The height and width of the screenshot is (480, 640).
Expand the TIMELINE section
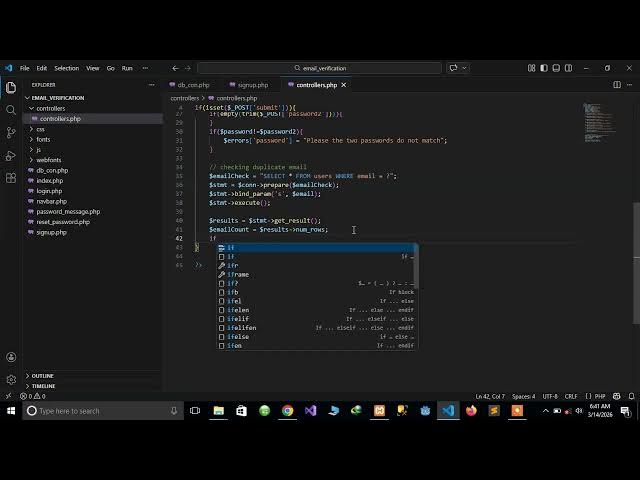(x=43, y=386)
